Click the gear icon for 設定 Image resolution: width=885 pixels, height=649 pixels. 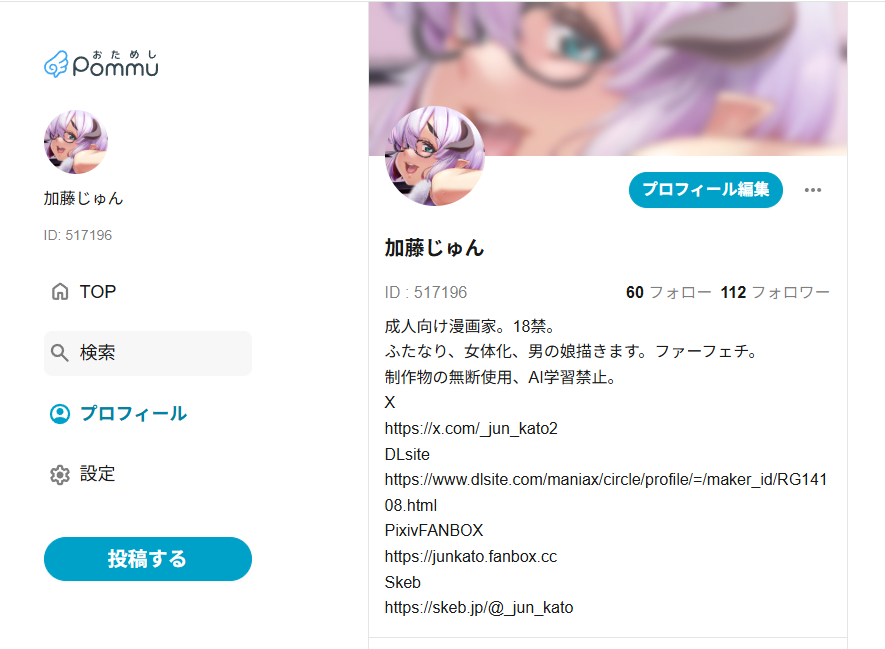(x=60, y=475)
